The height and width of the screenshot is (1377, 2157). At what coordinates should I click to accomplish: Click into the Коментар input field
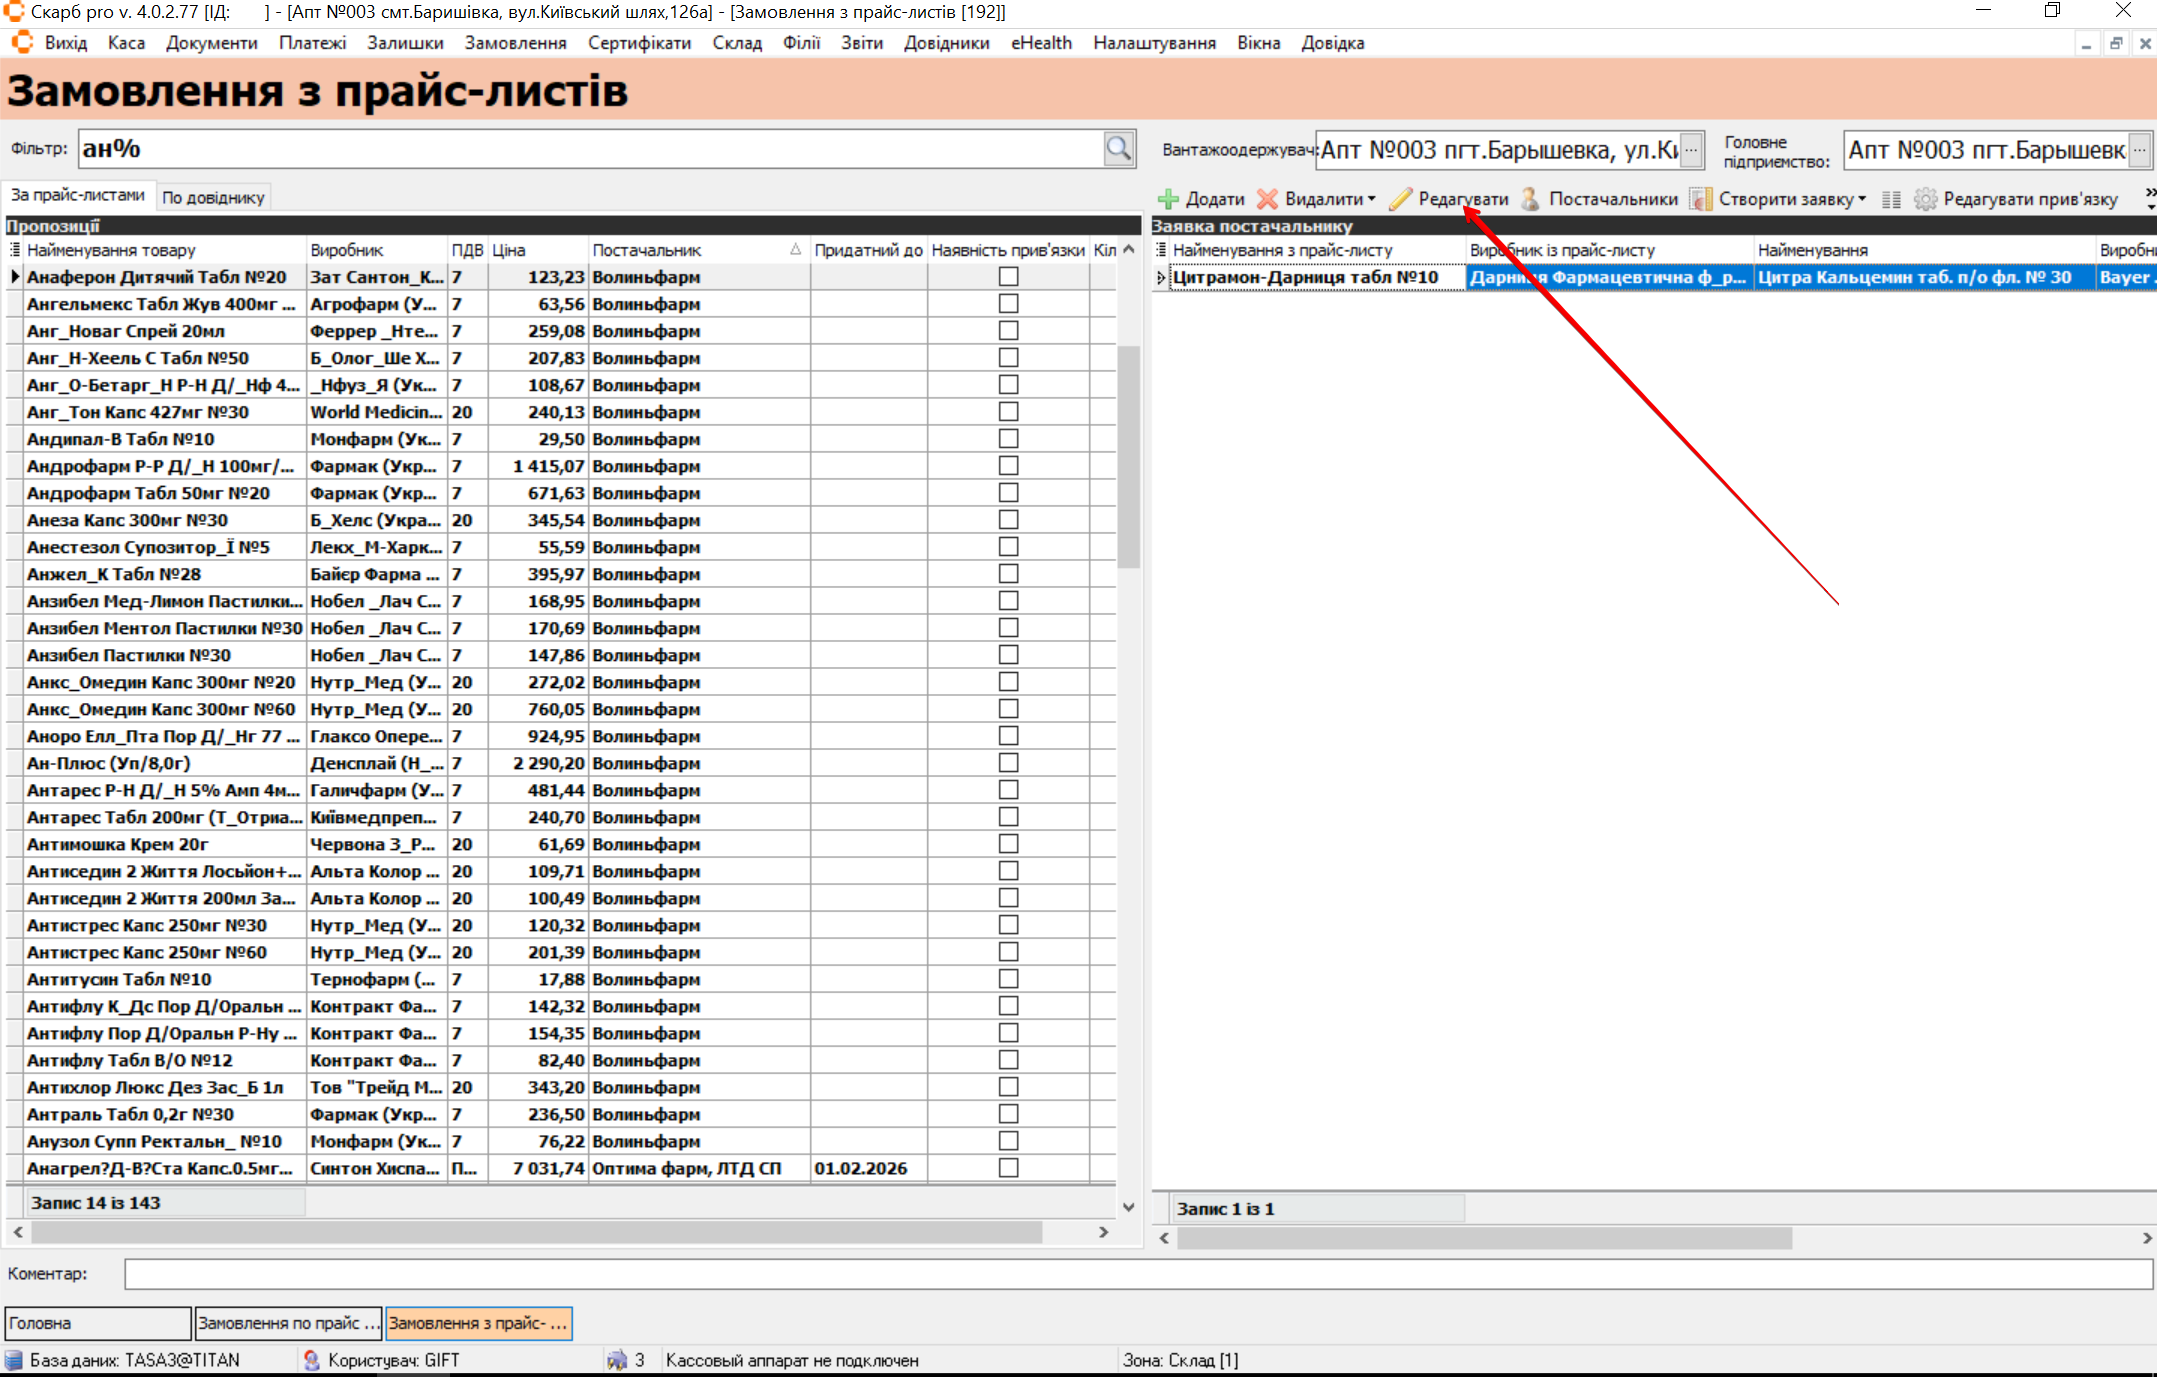pyautogui.click(x=1137, y=1273)
